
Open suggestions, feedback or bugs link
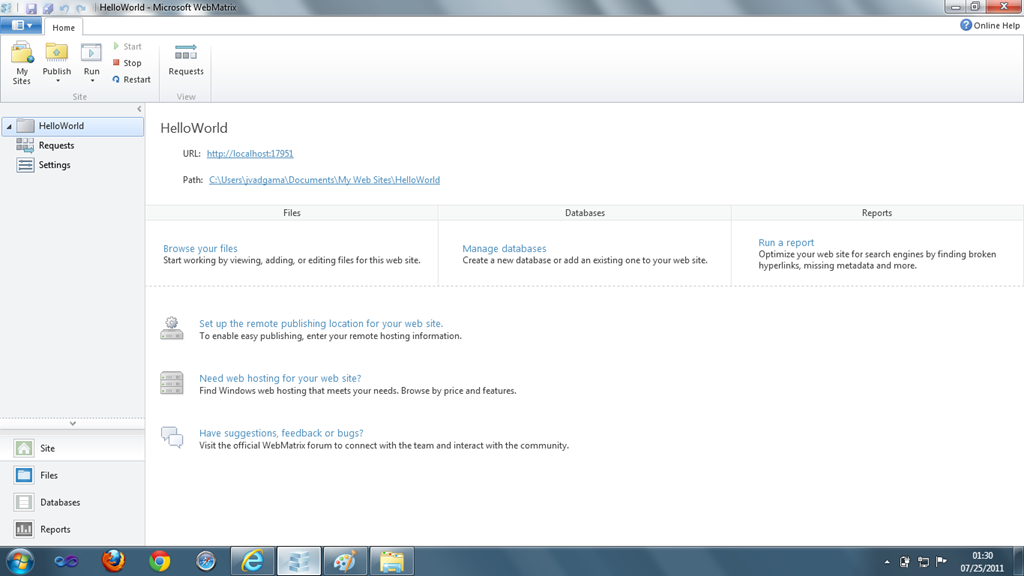coord(281,433)
